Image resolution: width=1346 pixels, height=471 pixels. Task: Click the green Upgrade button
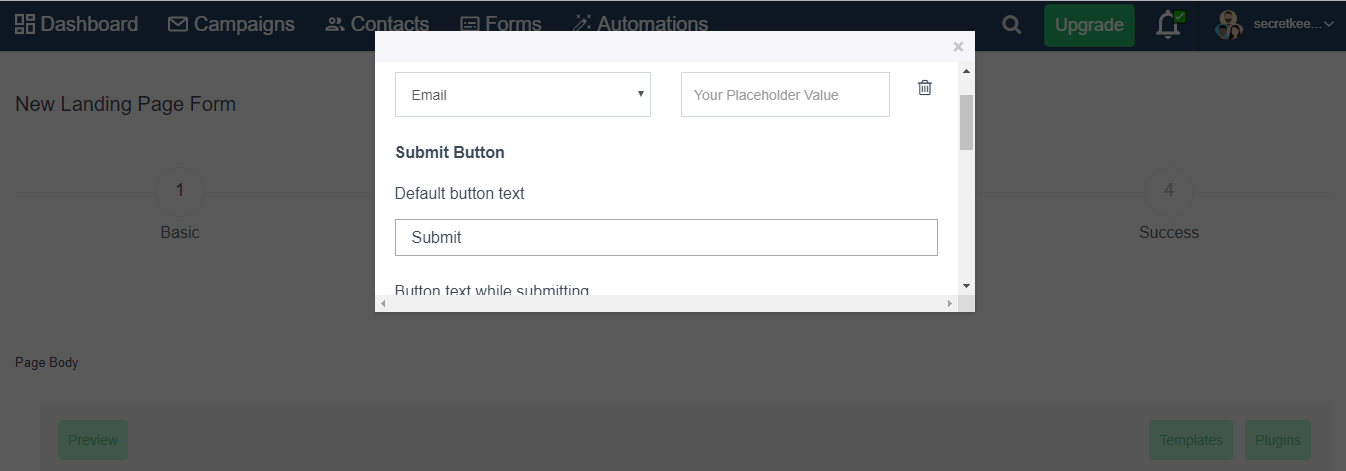coord(1089,25)
